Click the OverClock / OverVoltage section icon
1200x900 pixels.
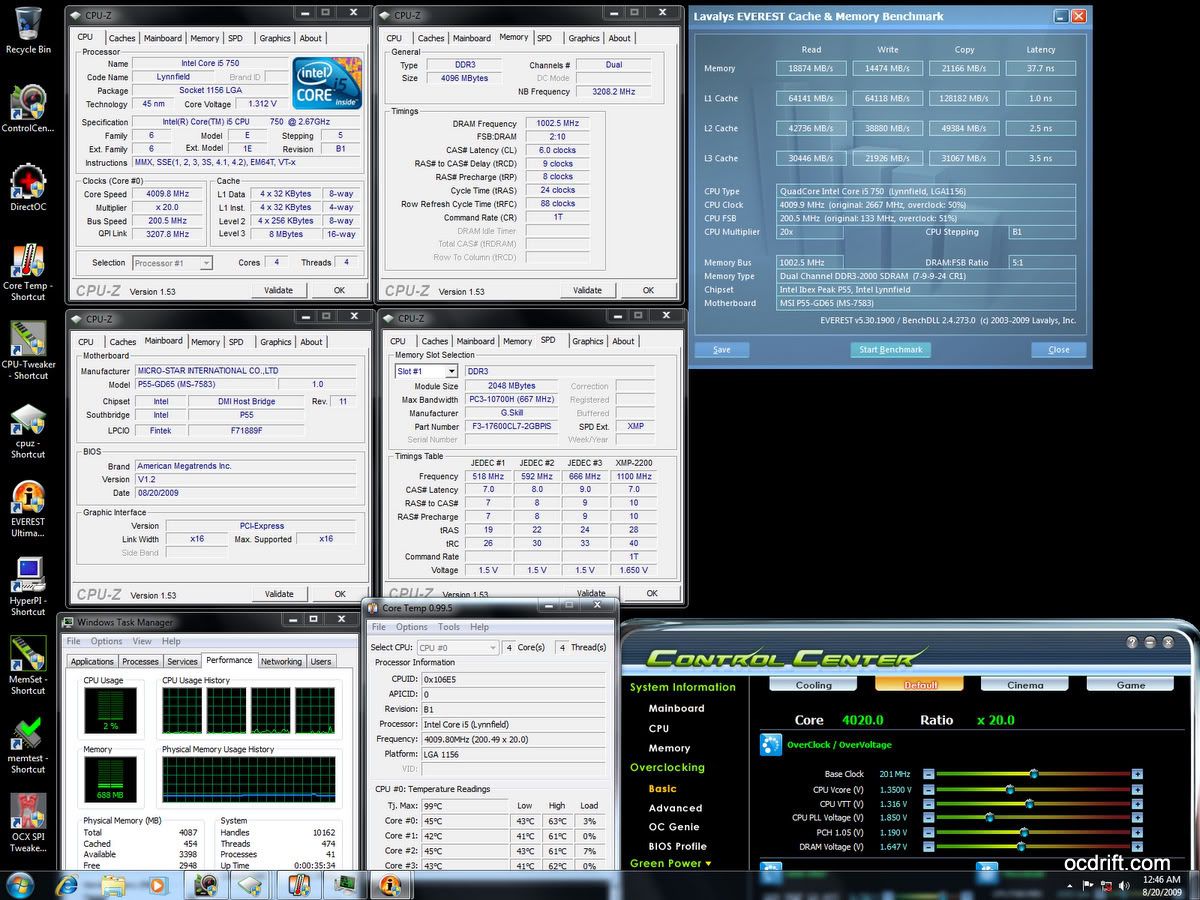point(770,744)
